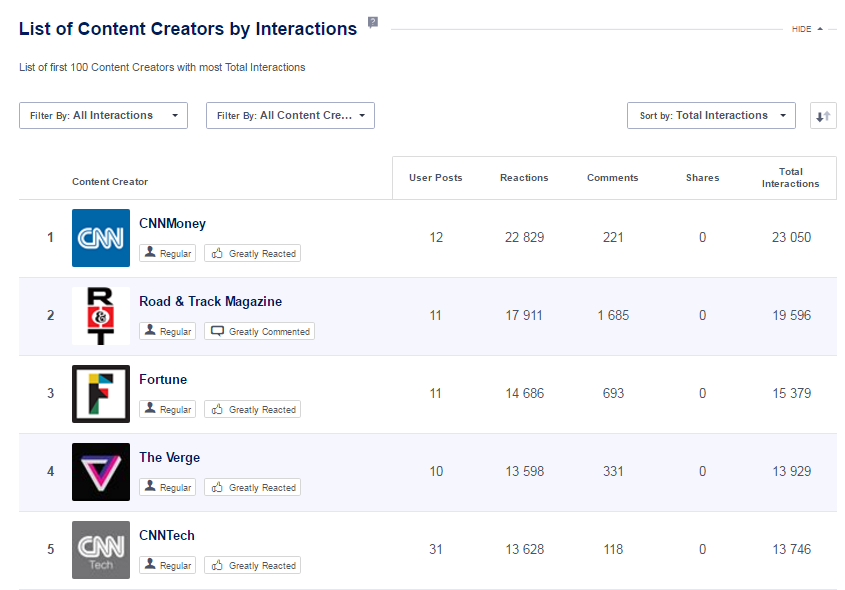Open the Road & Track Magazine link
The width and height of the screenshot is (845, 590).
click(210, 301)
